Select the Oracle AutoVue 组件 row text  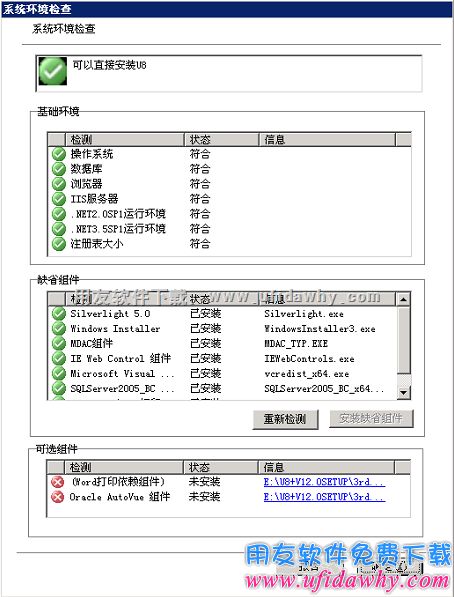coord(120,497)
